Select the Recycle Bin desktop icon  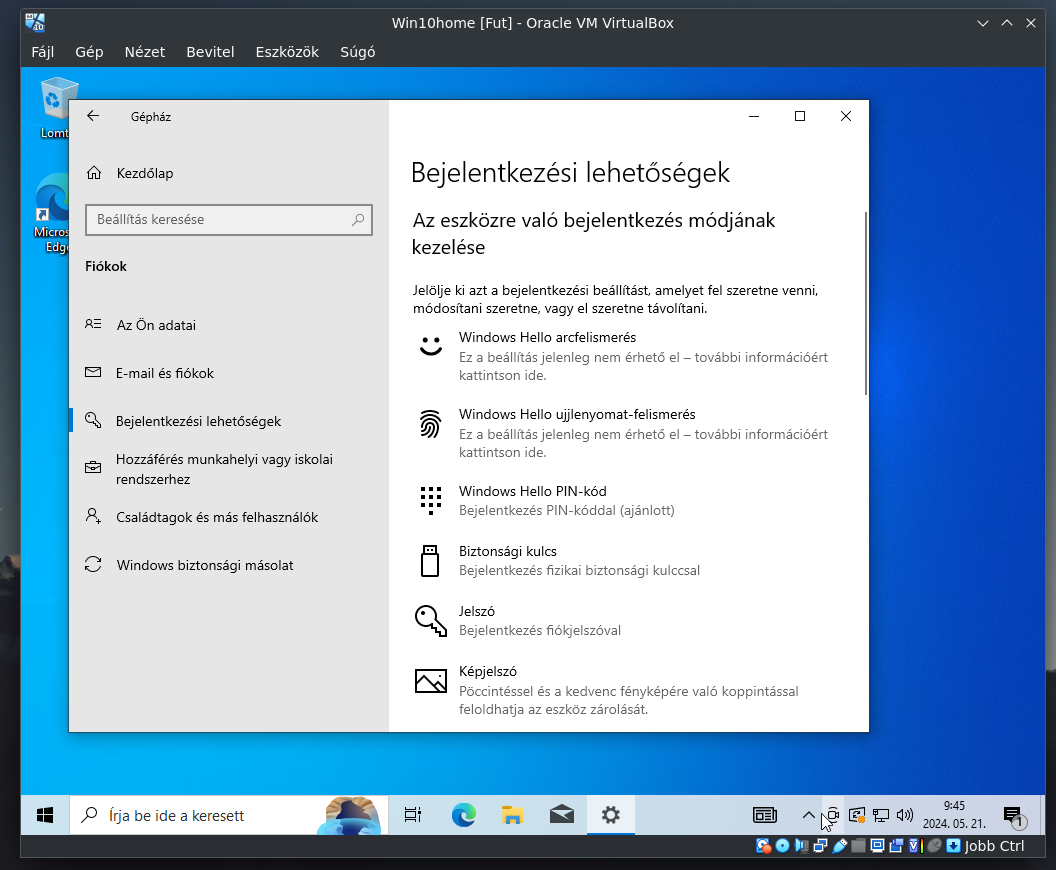[x=57, y=108]
